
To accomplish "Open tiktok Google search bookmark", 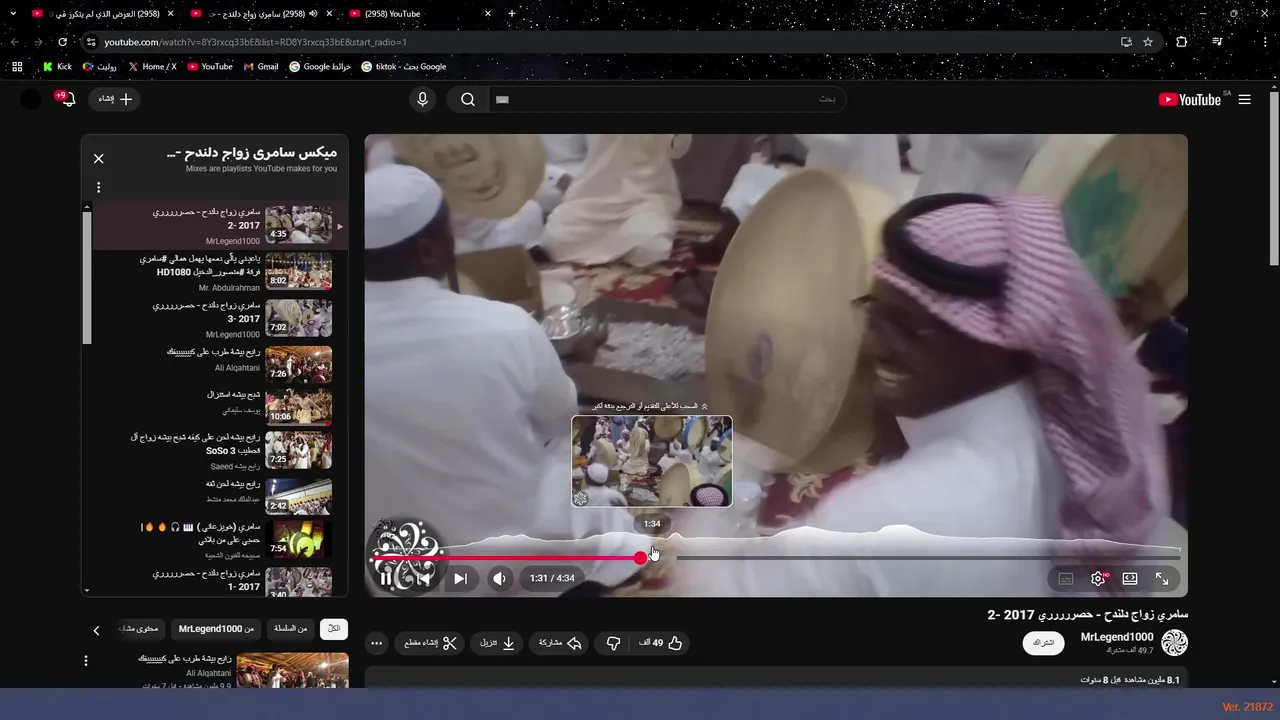I will pyautogui.click(x=404, y=67).
